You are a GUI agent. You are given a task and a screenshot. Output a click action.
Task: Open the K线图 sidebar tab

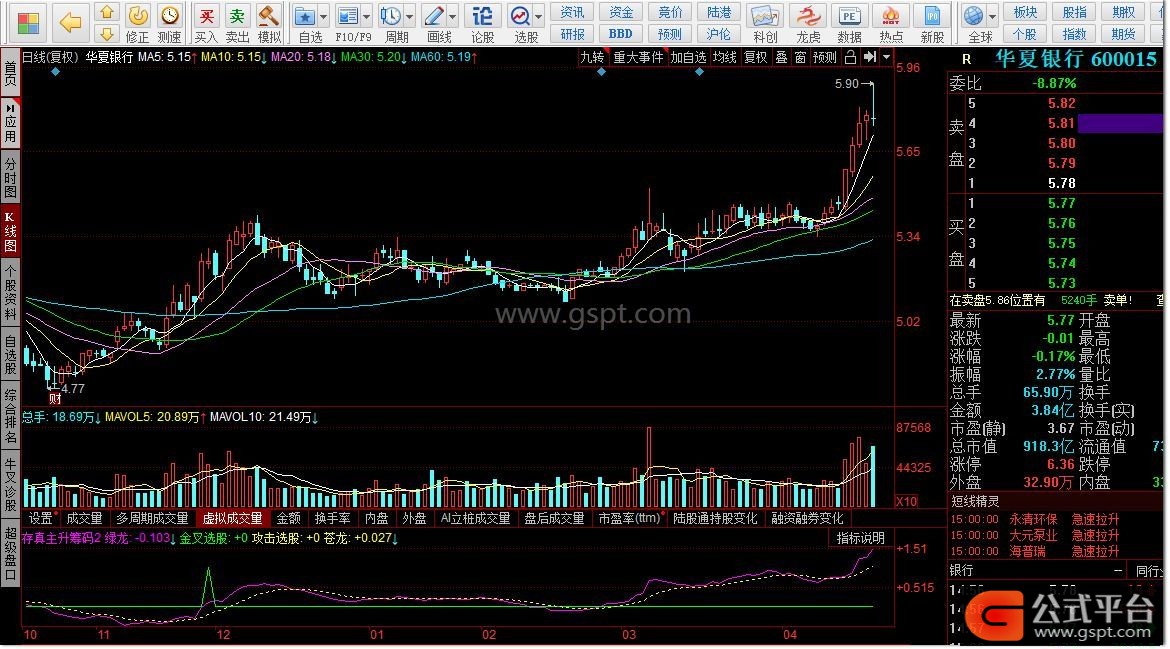[10, 231]
